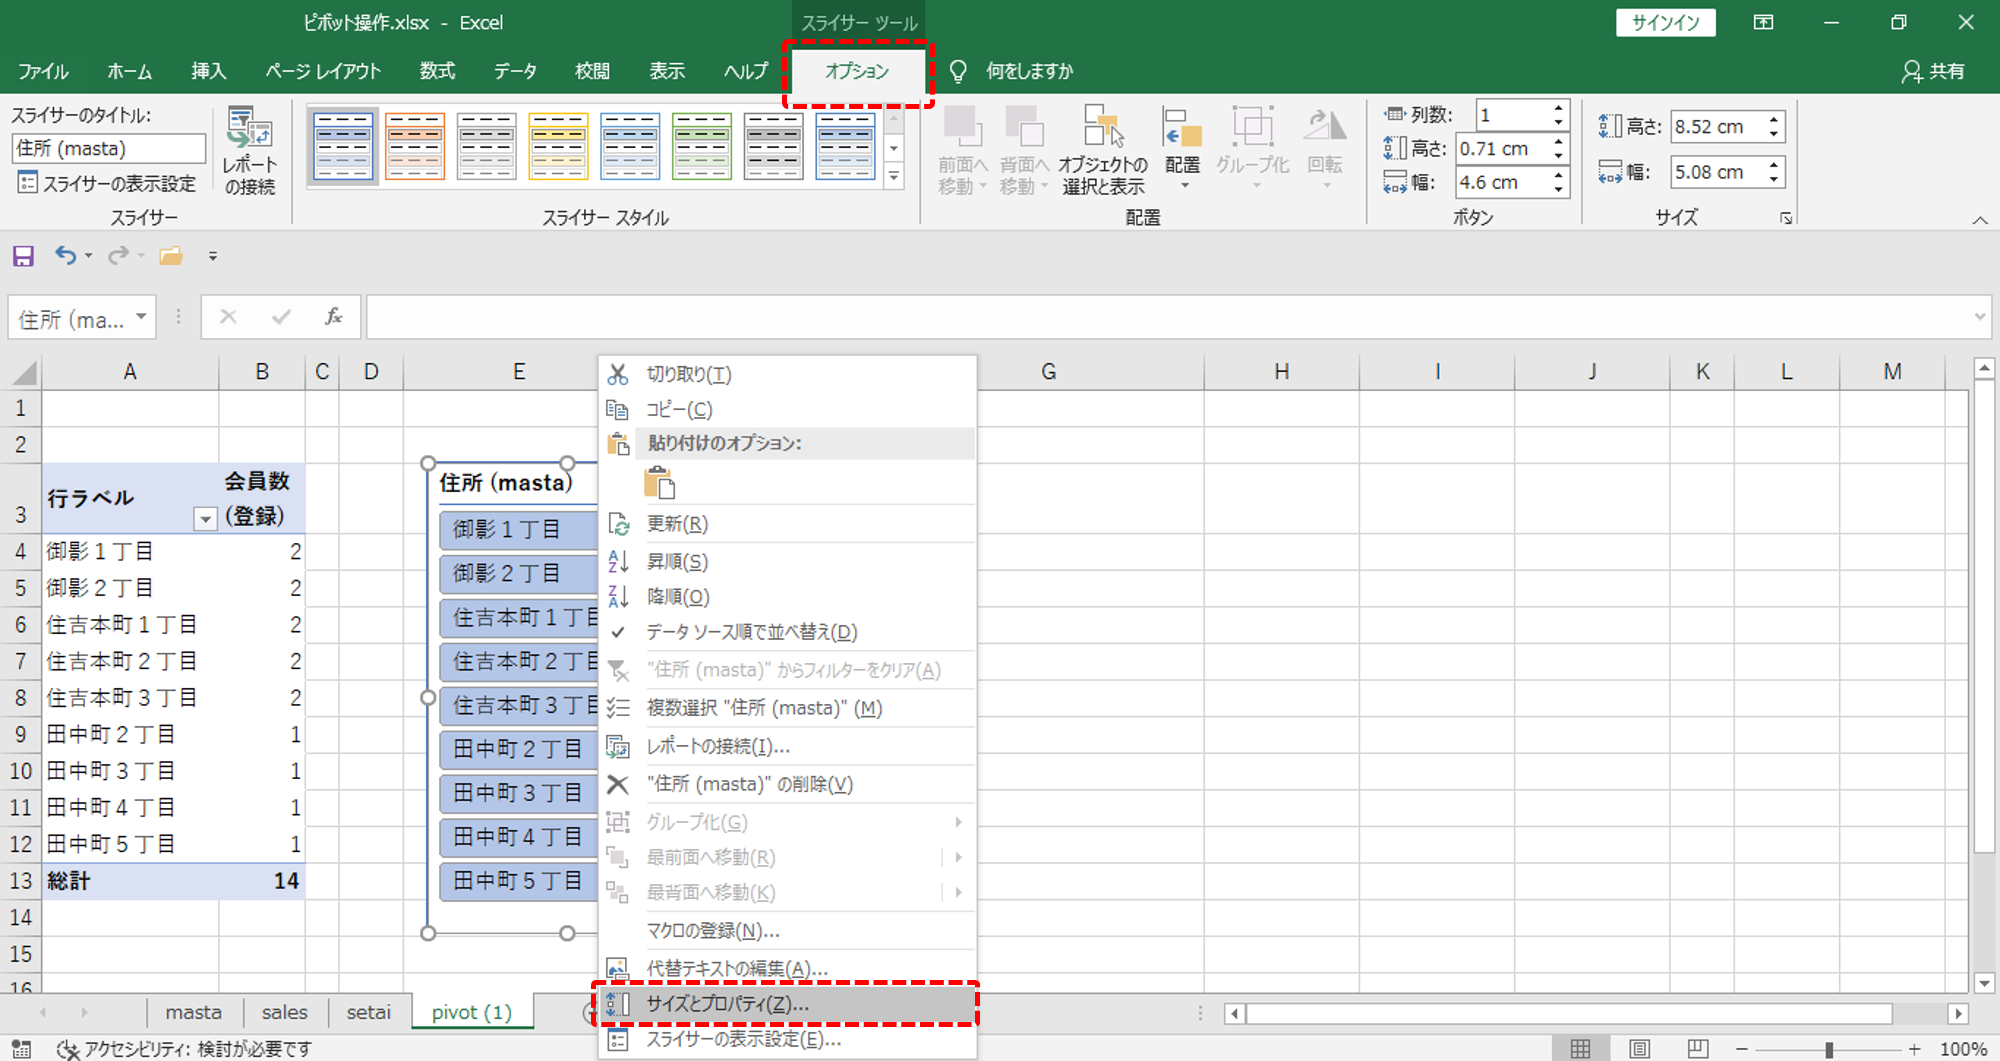2000x1061 pixels.
Task: Click the Undo arrow icon
Action: (x=66, y=256)
